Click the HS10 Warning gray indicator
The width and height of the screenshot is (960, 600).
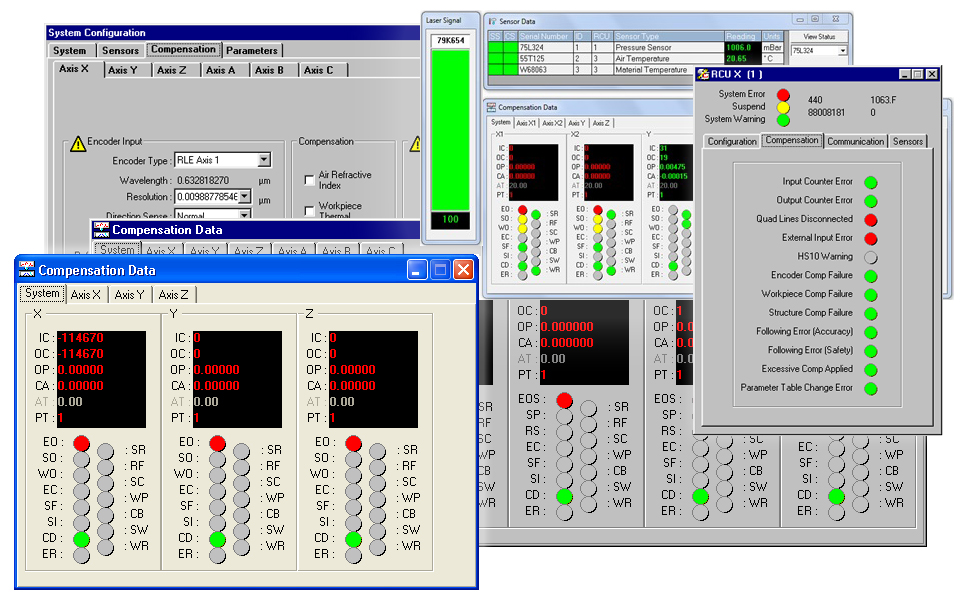pyautogui.click(x=871, y=257)
